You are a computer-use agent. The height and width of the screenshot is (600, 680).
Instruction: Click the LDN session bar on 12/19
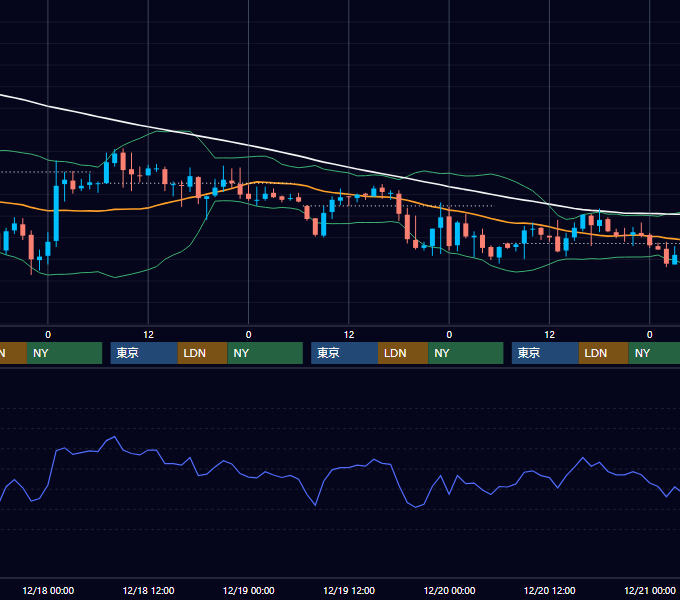coord(403,353)
